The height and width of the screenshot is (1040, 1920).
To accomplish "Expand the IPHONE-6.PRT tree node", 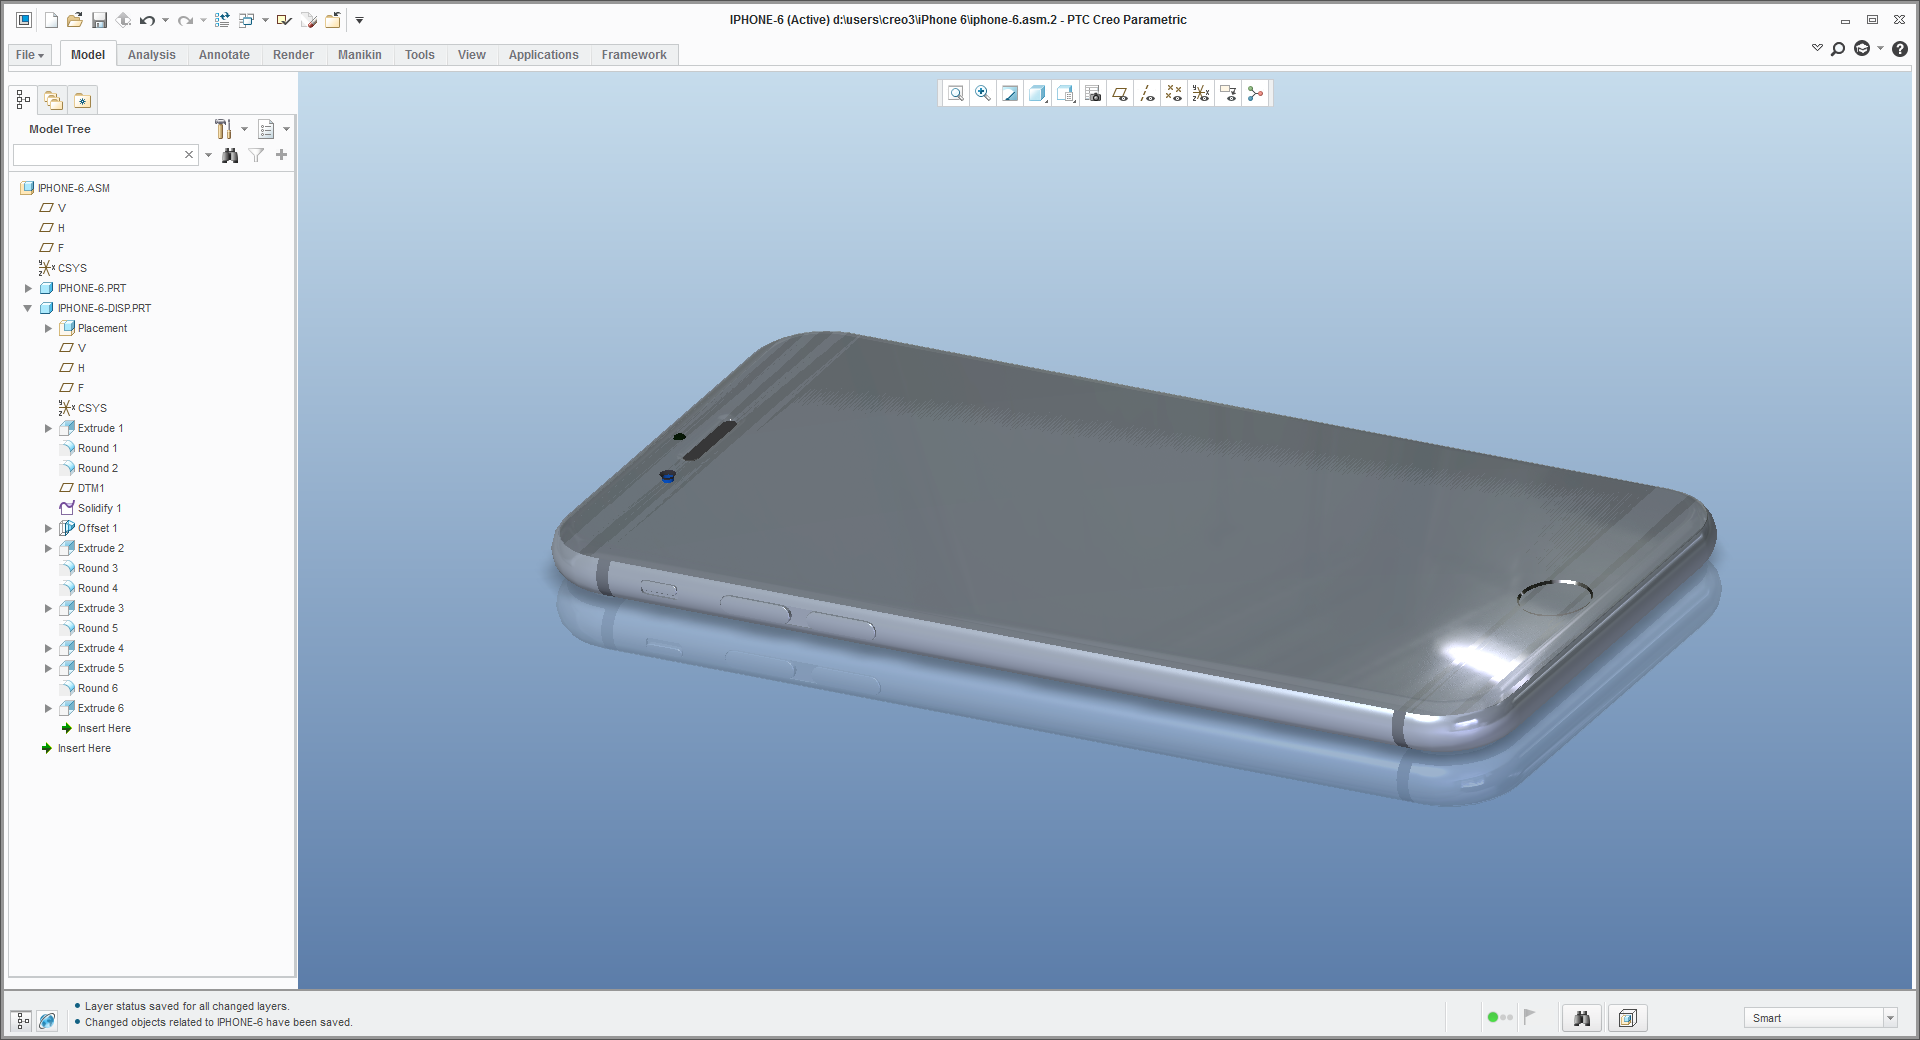I will coord(28,288).
